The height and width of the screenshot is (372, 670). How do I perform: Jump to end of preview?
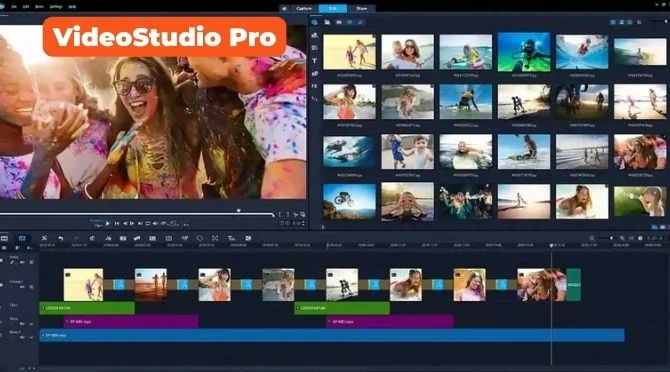[x=140, y=223]
